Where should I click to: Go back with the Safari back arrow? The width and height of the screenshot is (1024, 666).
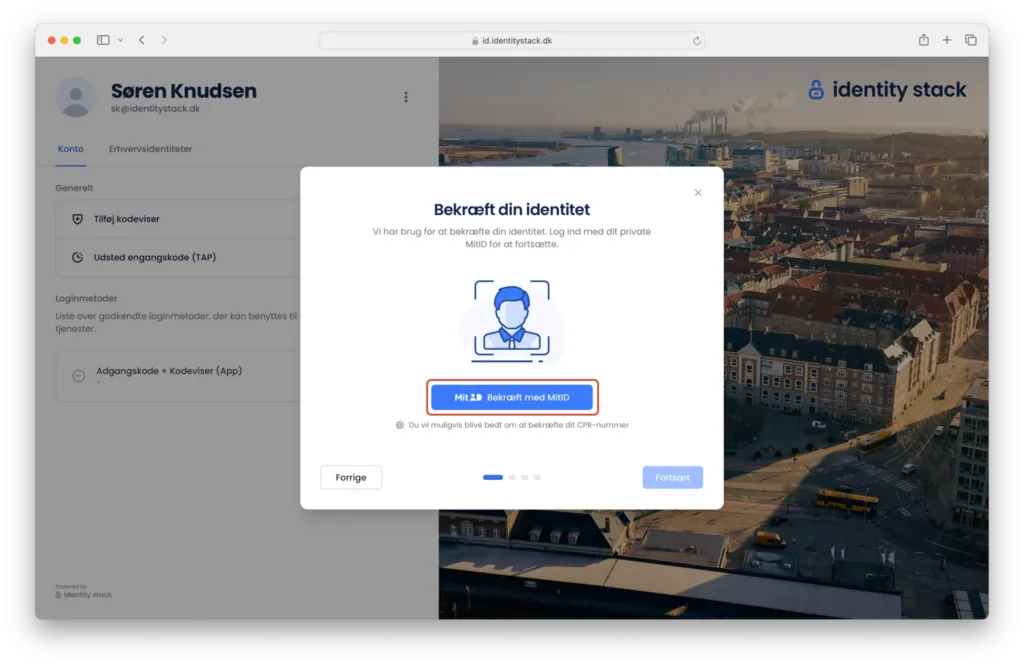coord(142,40)
